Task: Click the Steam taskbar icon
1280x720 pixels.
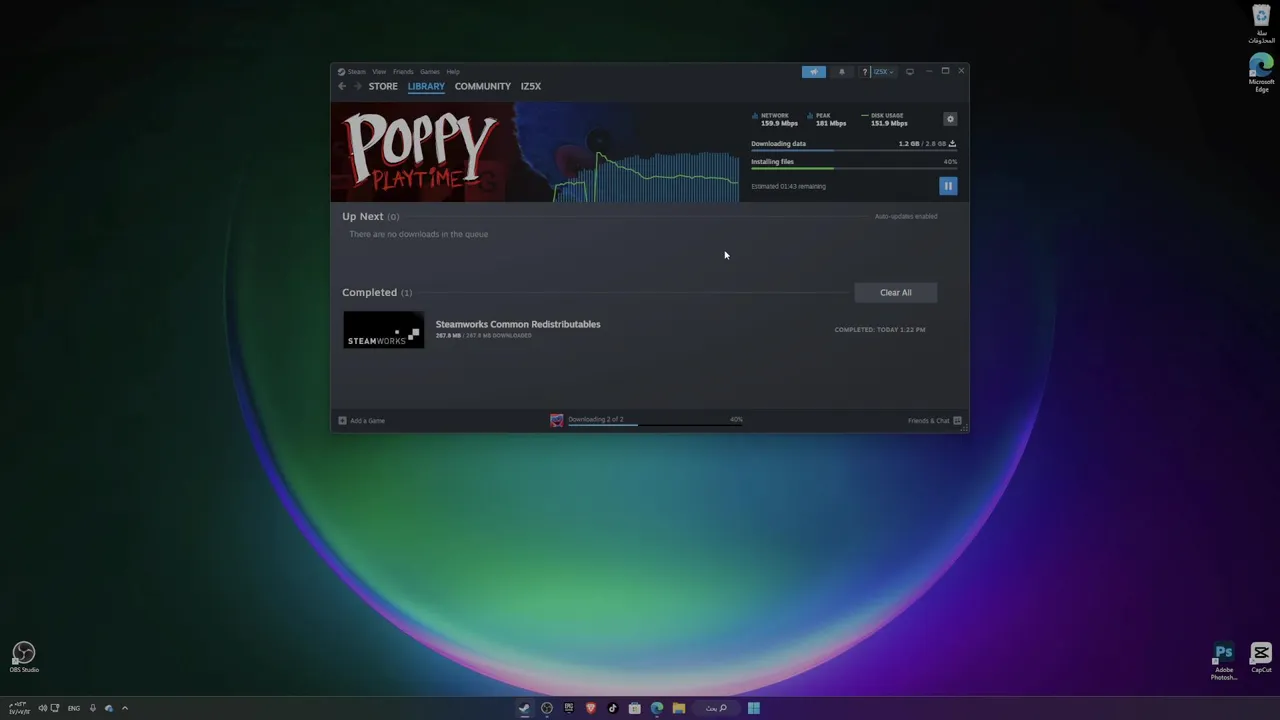Action: click(x=524, y=708)
